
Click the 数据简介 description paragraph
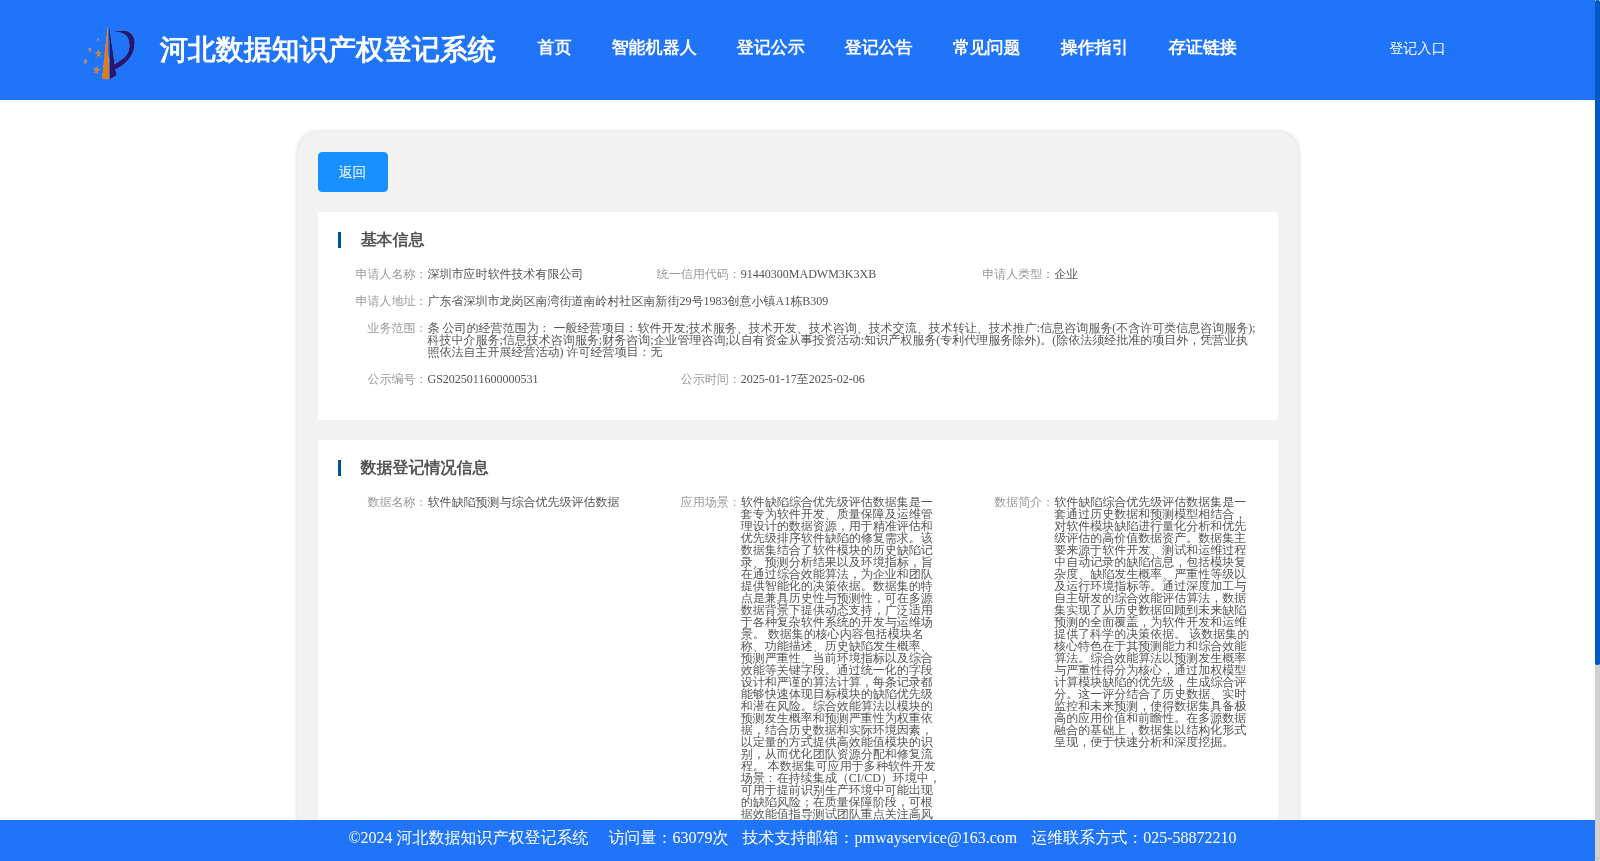(x=1151, y=622)
